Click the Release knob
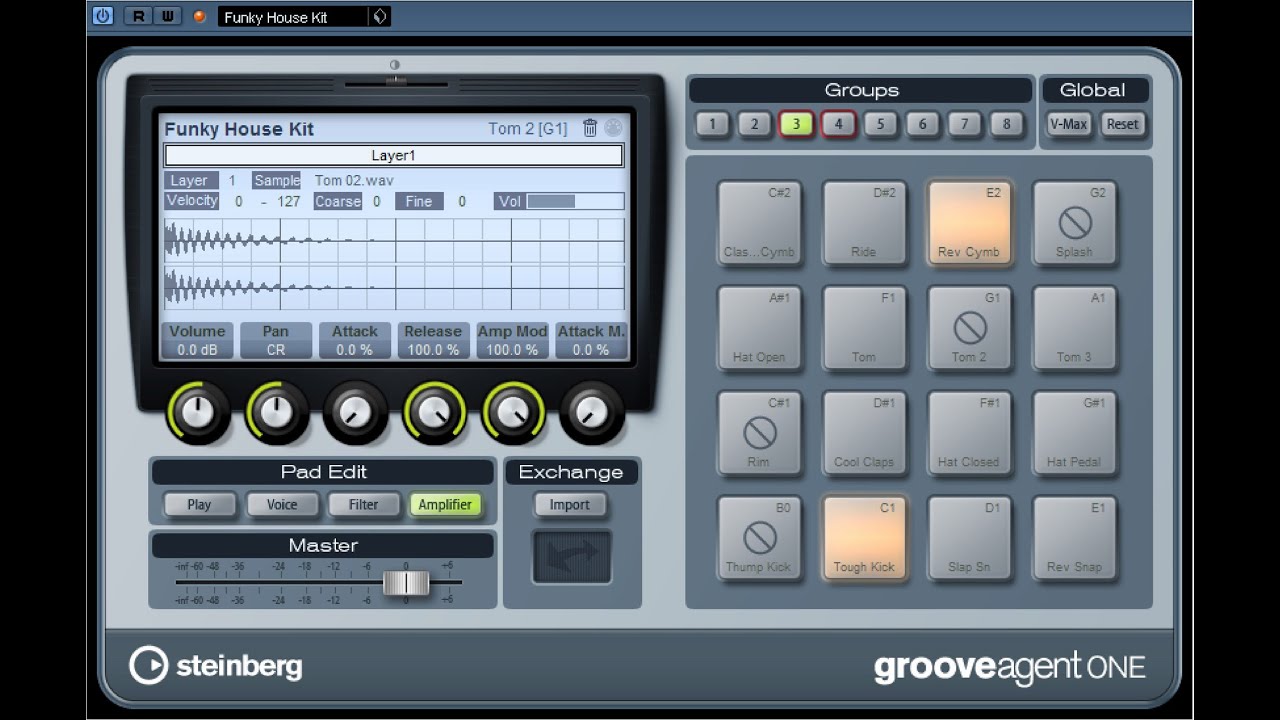 pyautogui.click(x=434, y=412)
